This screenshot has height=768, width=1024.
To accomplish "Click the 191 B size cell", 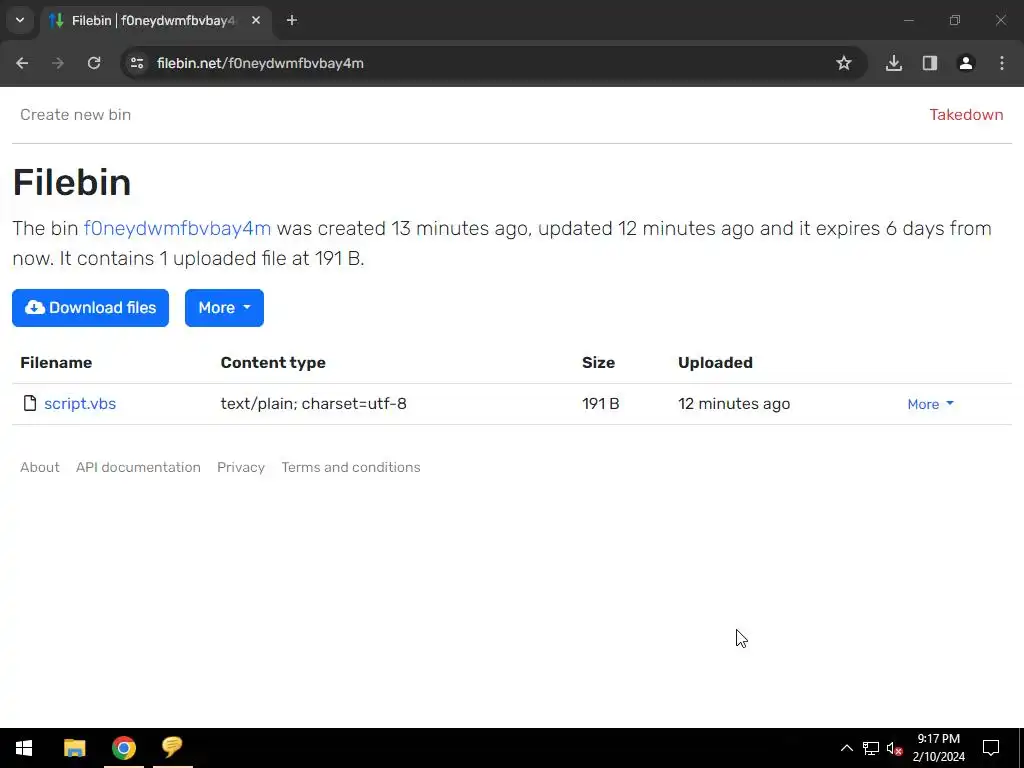I will coord(600,404).
